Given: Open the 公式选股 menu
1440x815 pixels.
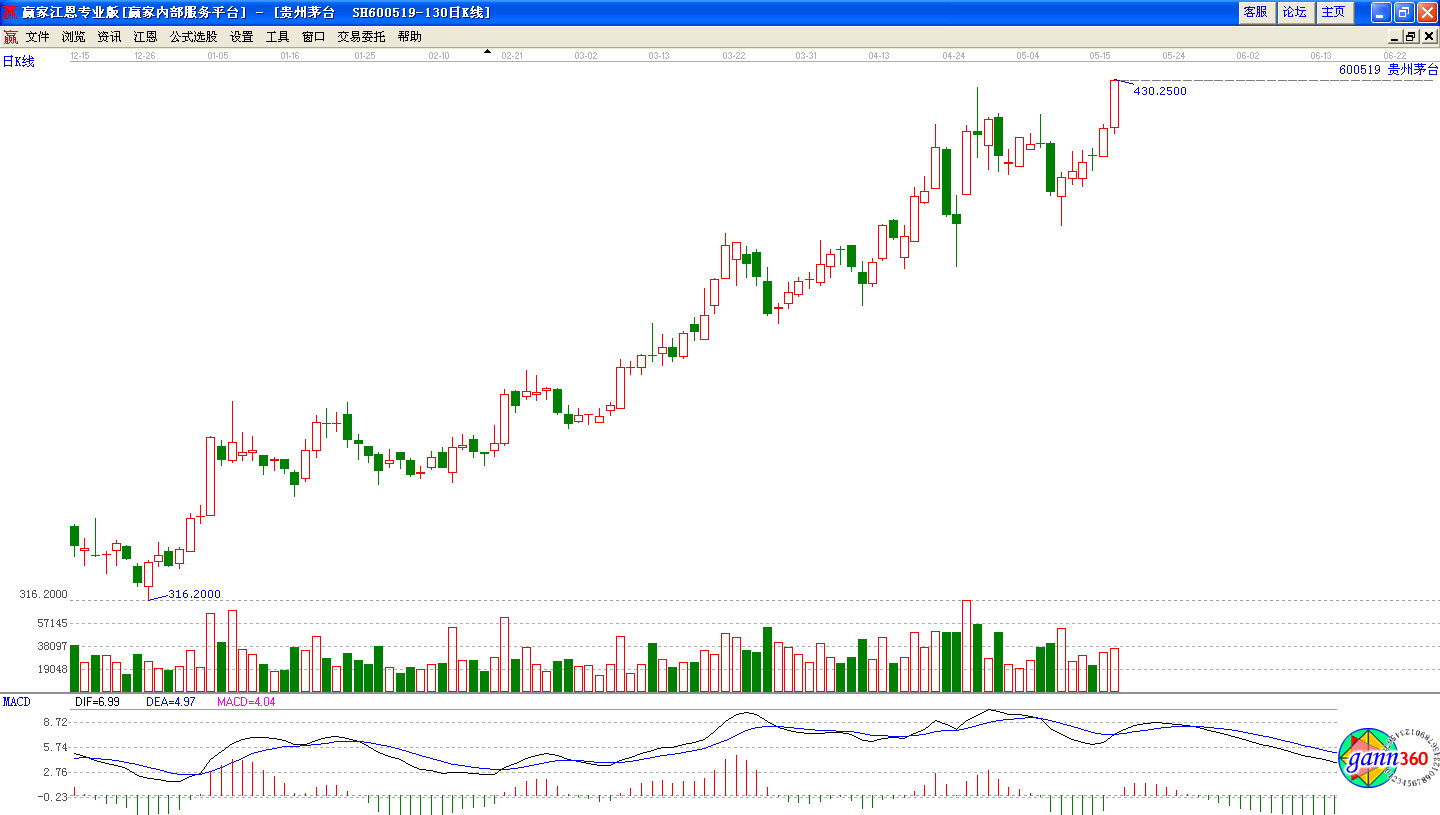Looking at the screenshot, I should 193,37.
